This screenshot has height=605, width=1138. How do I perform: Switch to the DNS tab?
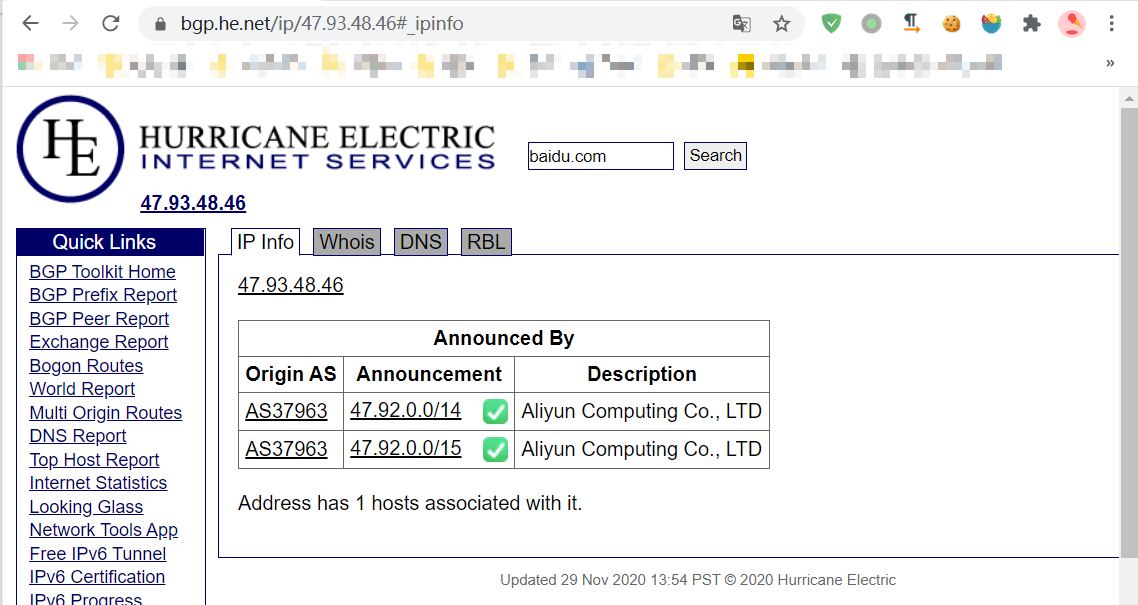tap(421, 242)
